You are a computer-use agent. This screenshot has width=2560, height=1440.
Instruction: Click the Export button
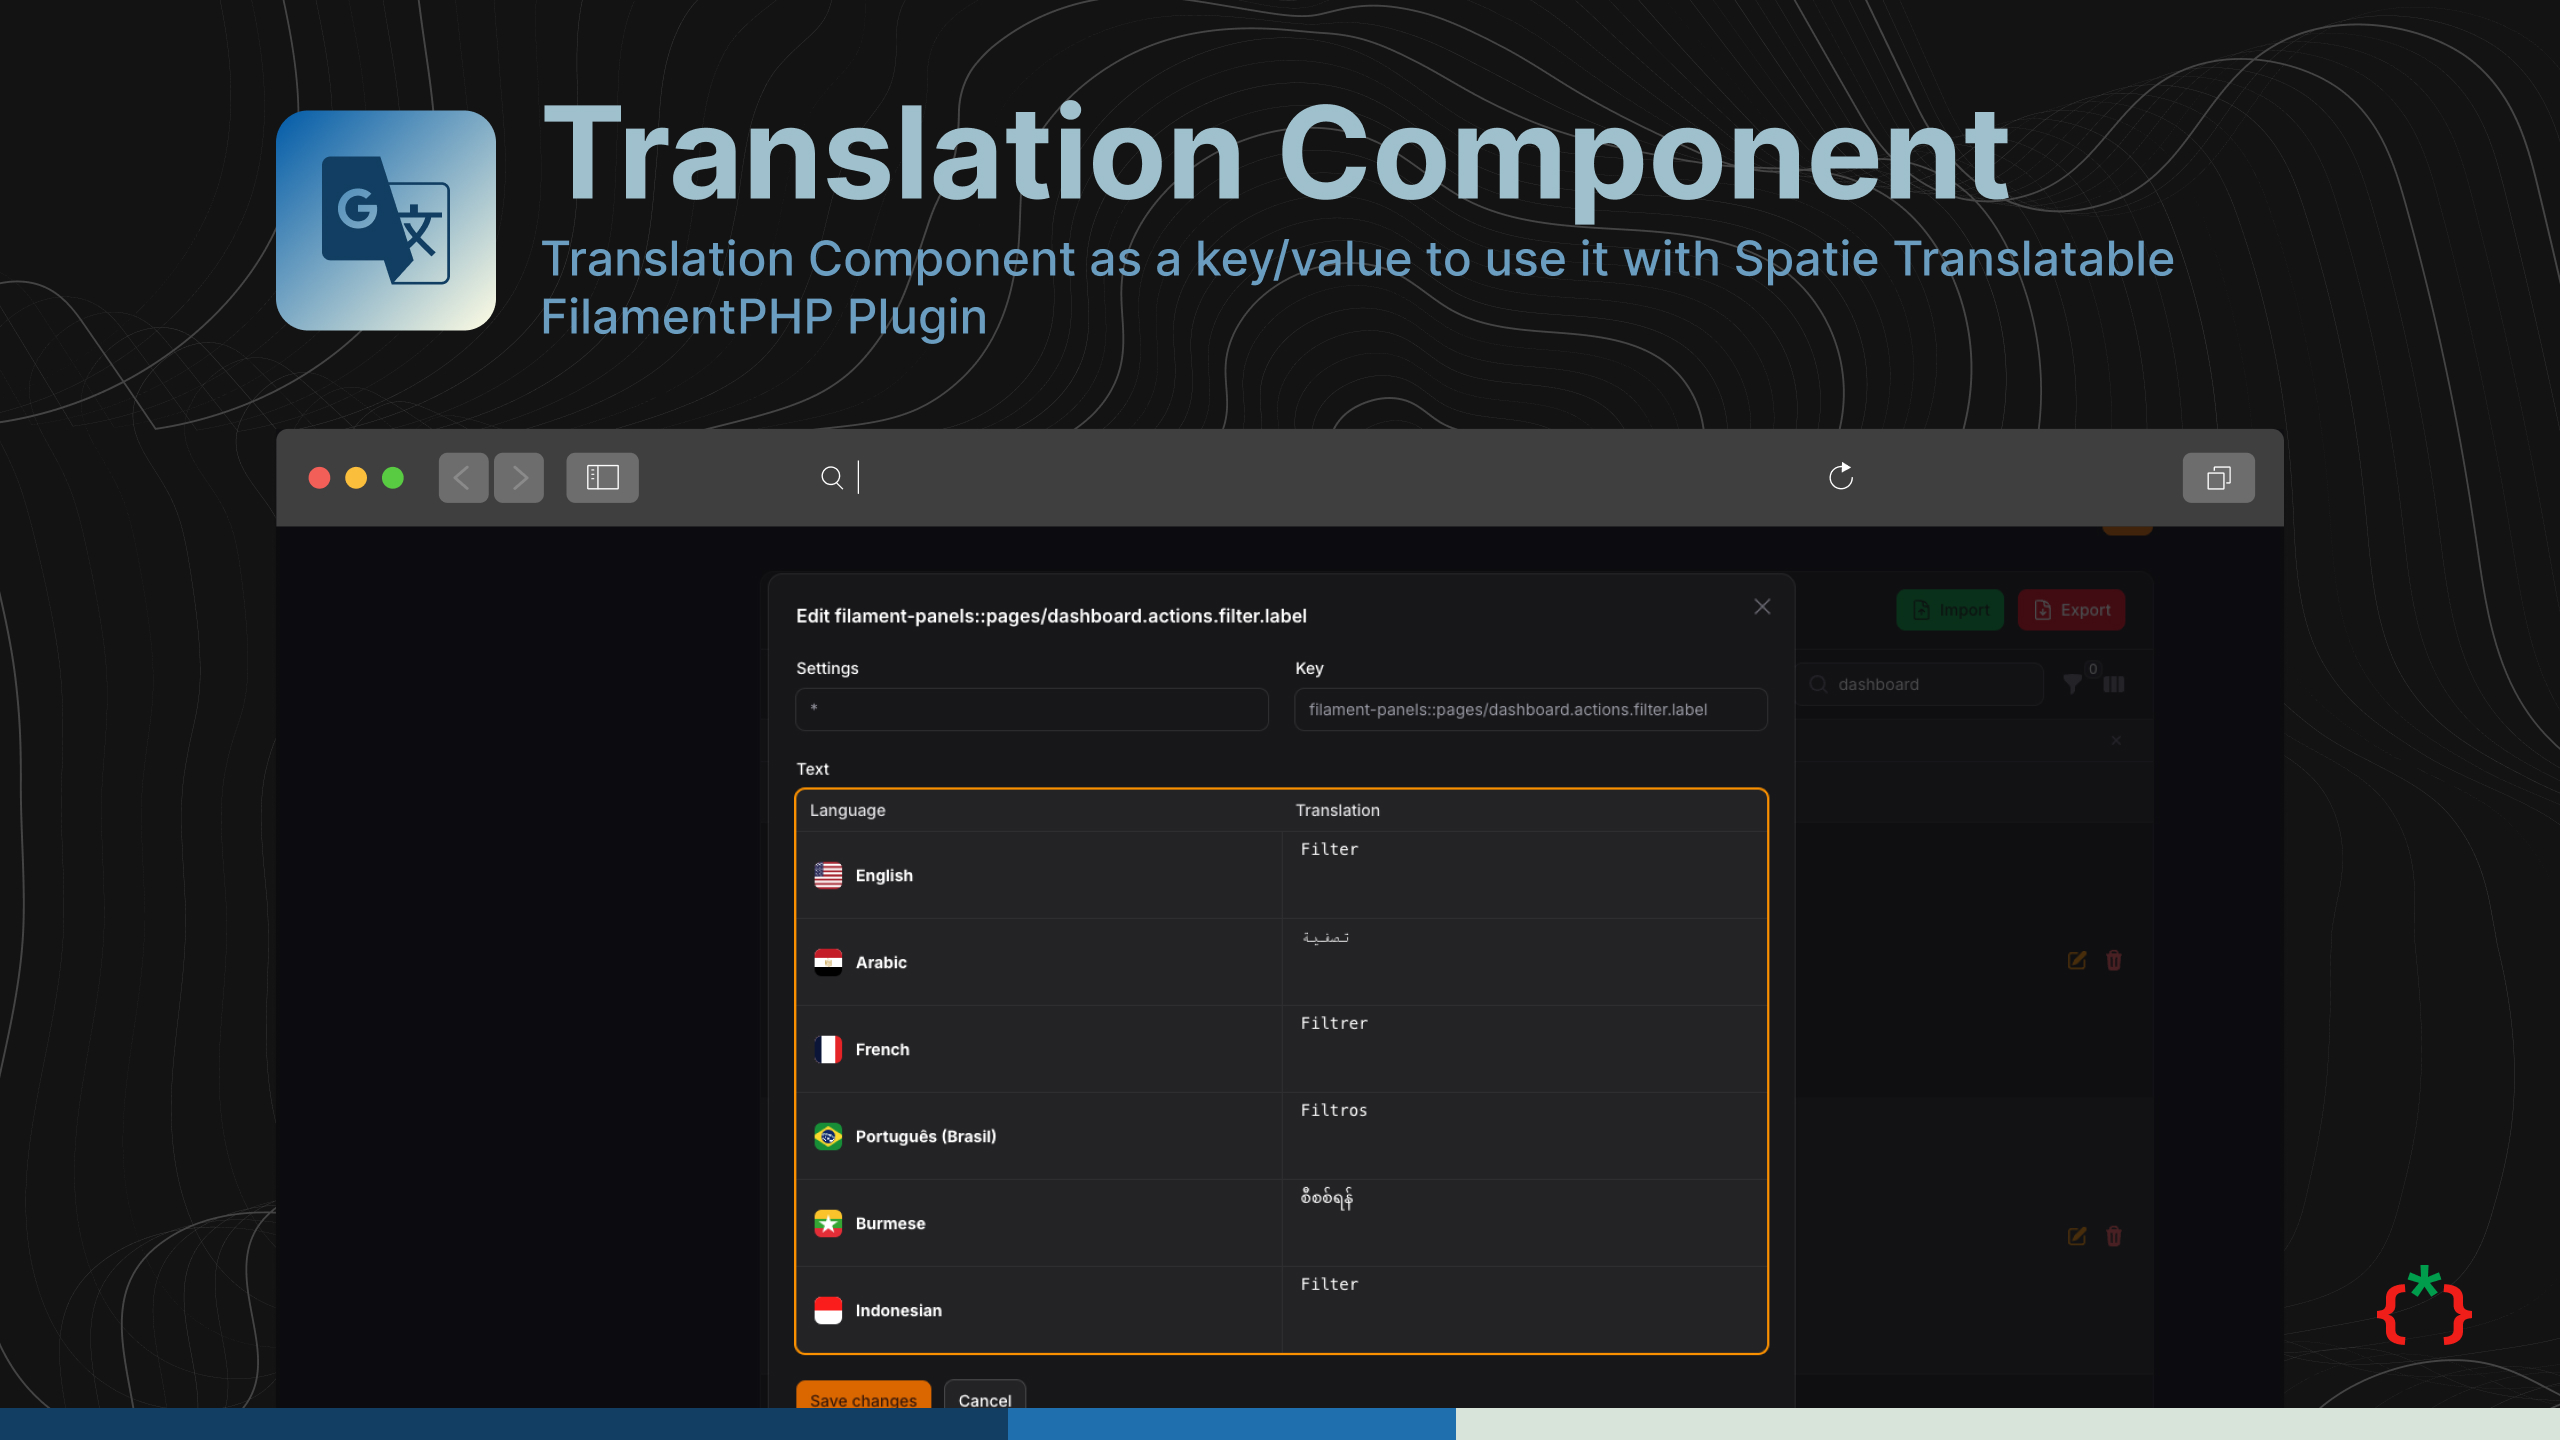(2072, 610)
